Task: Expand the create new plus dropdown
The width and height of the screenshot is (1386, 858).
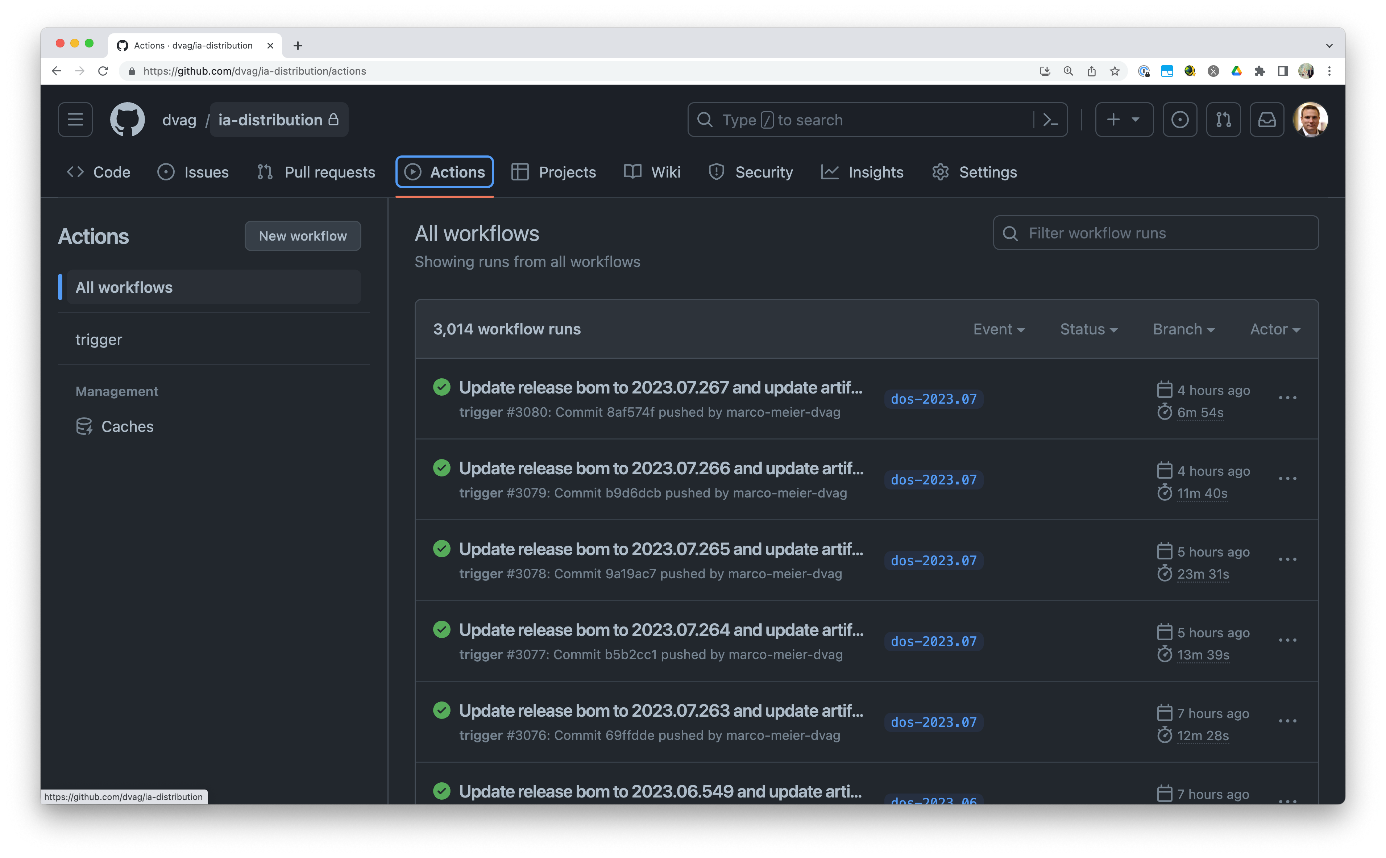Action: click(1124, 120)
